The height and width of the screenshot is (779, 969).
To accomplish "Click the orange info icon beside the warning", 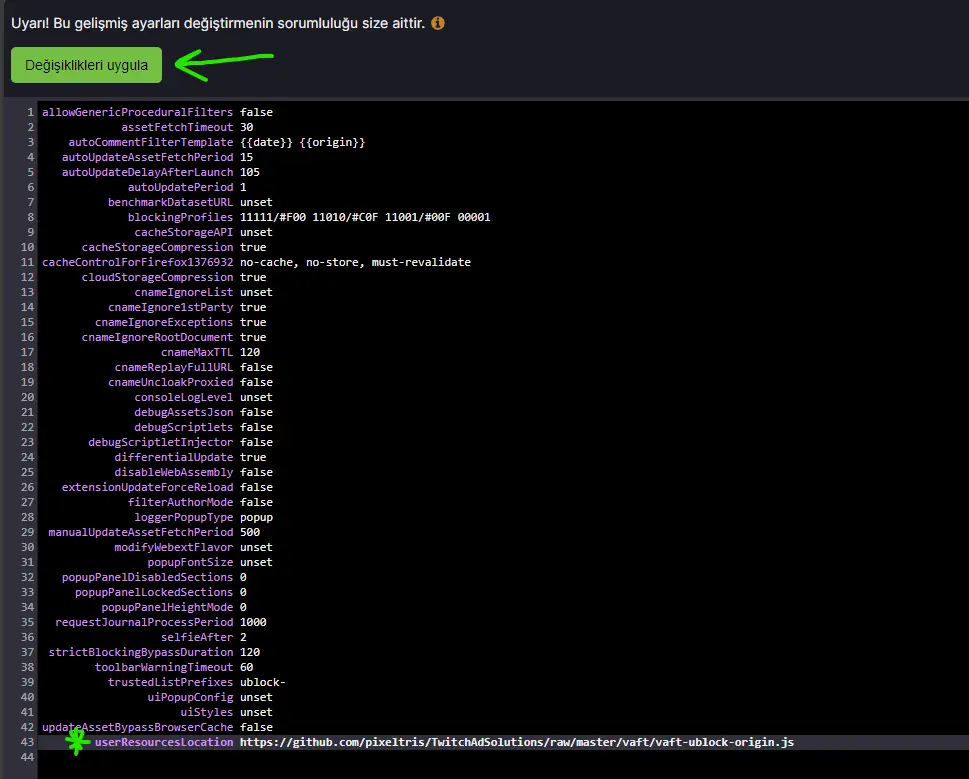I will pos(438,23).
